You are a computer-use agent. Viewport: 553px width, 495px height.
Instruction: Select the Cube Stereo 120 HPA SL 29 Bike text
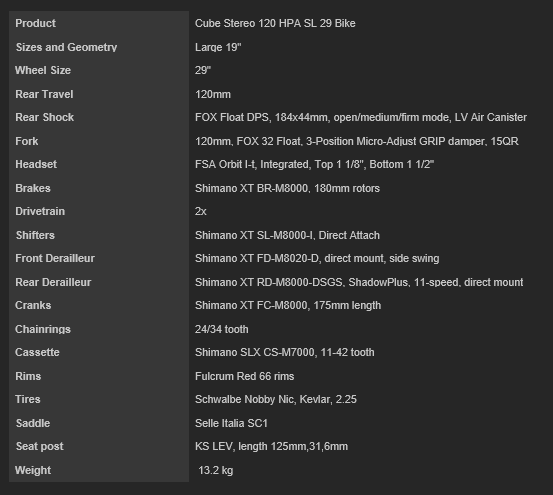tap(275, 23)
